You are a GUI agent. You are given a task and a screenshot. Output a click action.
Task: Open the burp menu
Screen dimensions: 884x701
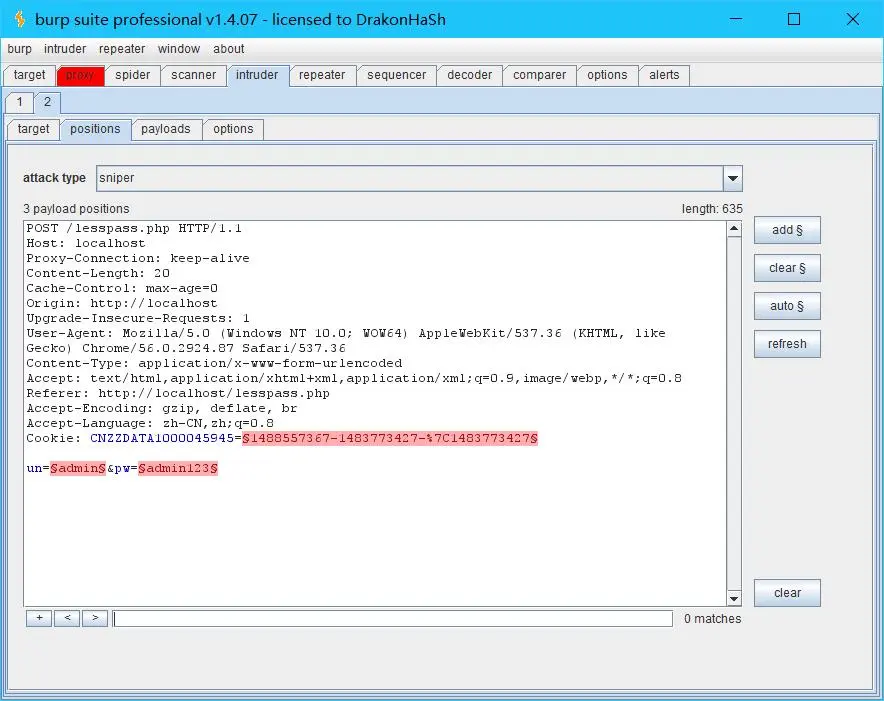pyautogui.click(x=19, y=49)
